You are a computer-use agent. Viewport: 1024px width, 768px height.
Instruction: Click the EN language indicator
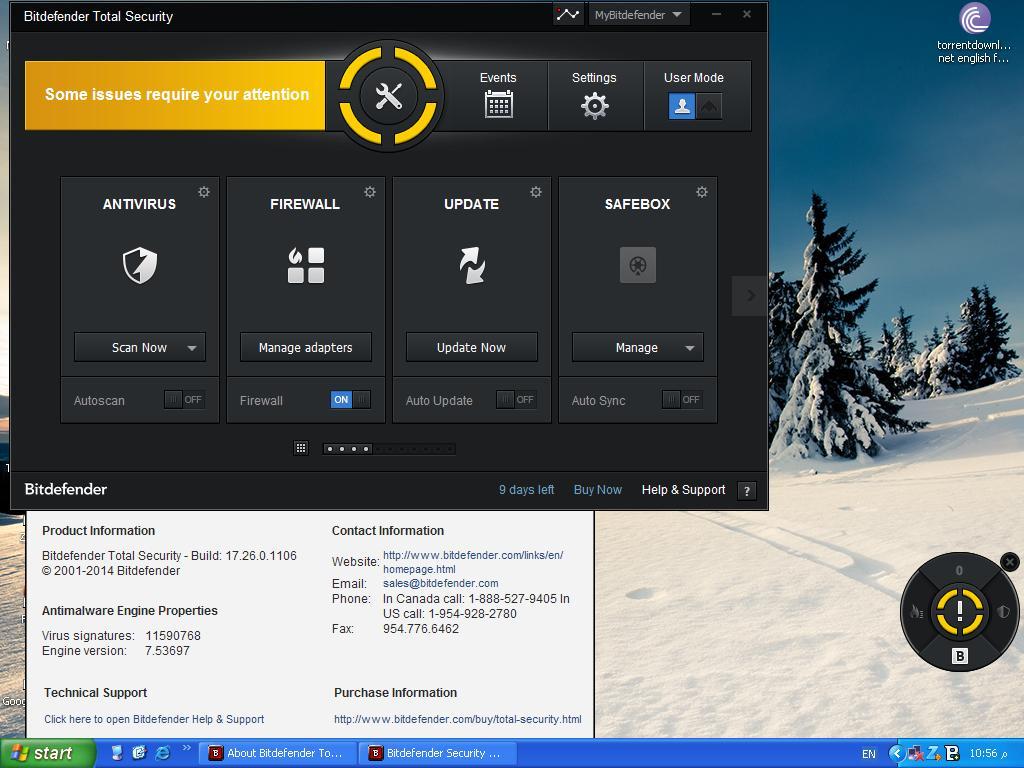point(869,754)
